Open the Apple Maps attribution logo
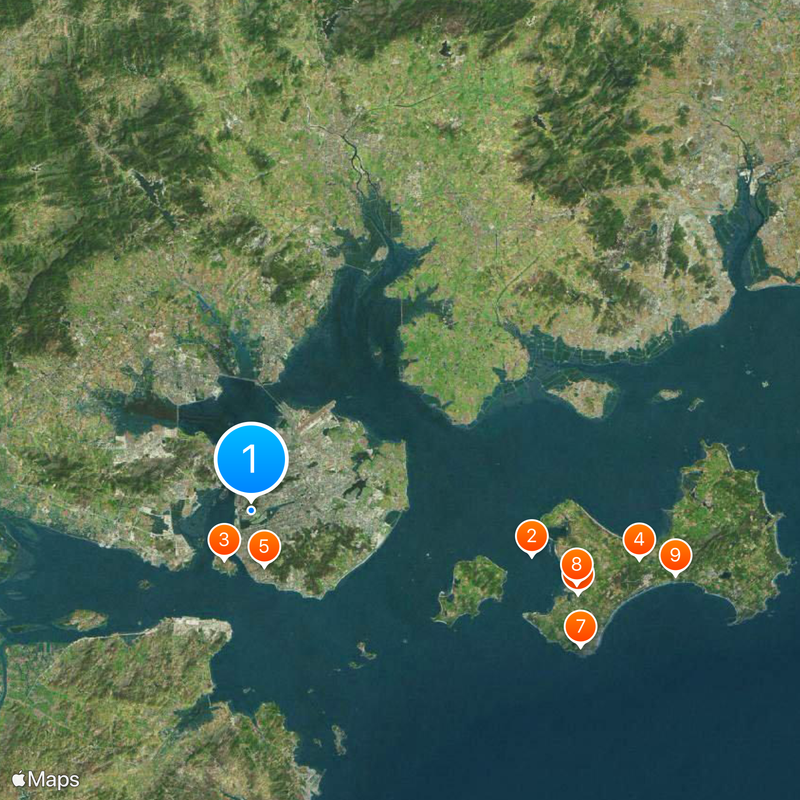This screenshot has height=800, width=800. point(46,779)
